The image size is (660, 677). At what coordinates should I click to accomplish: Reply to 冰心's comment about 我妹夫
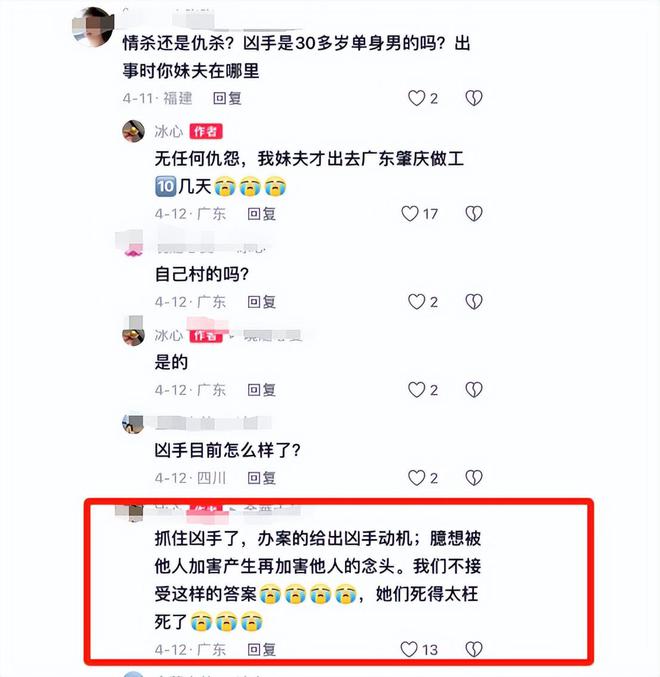(x=262, y=214)
